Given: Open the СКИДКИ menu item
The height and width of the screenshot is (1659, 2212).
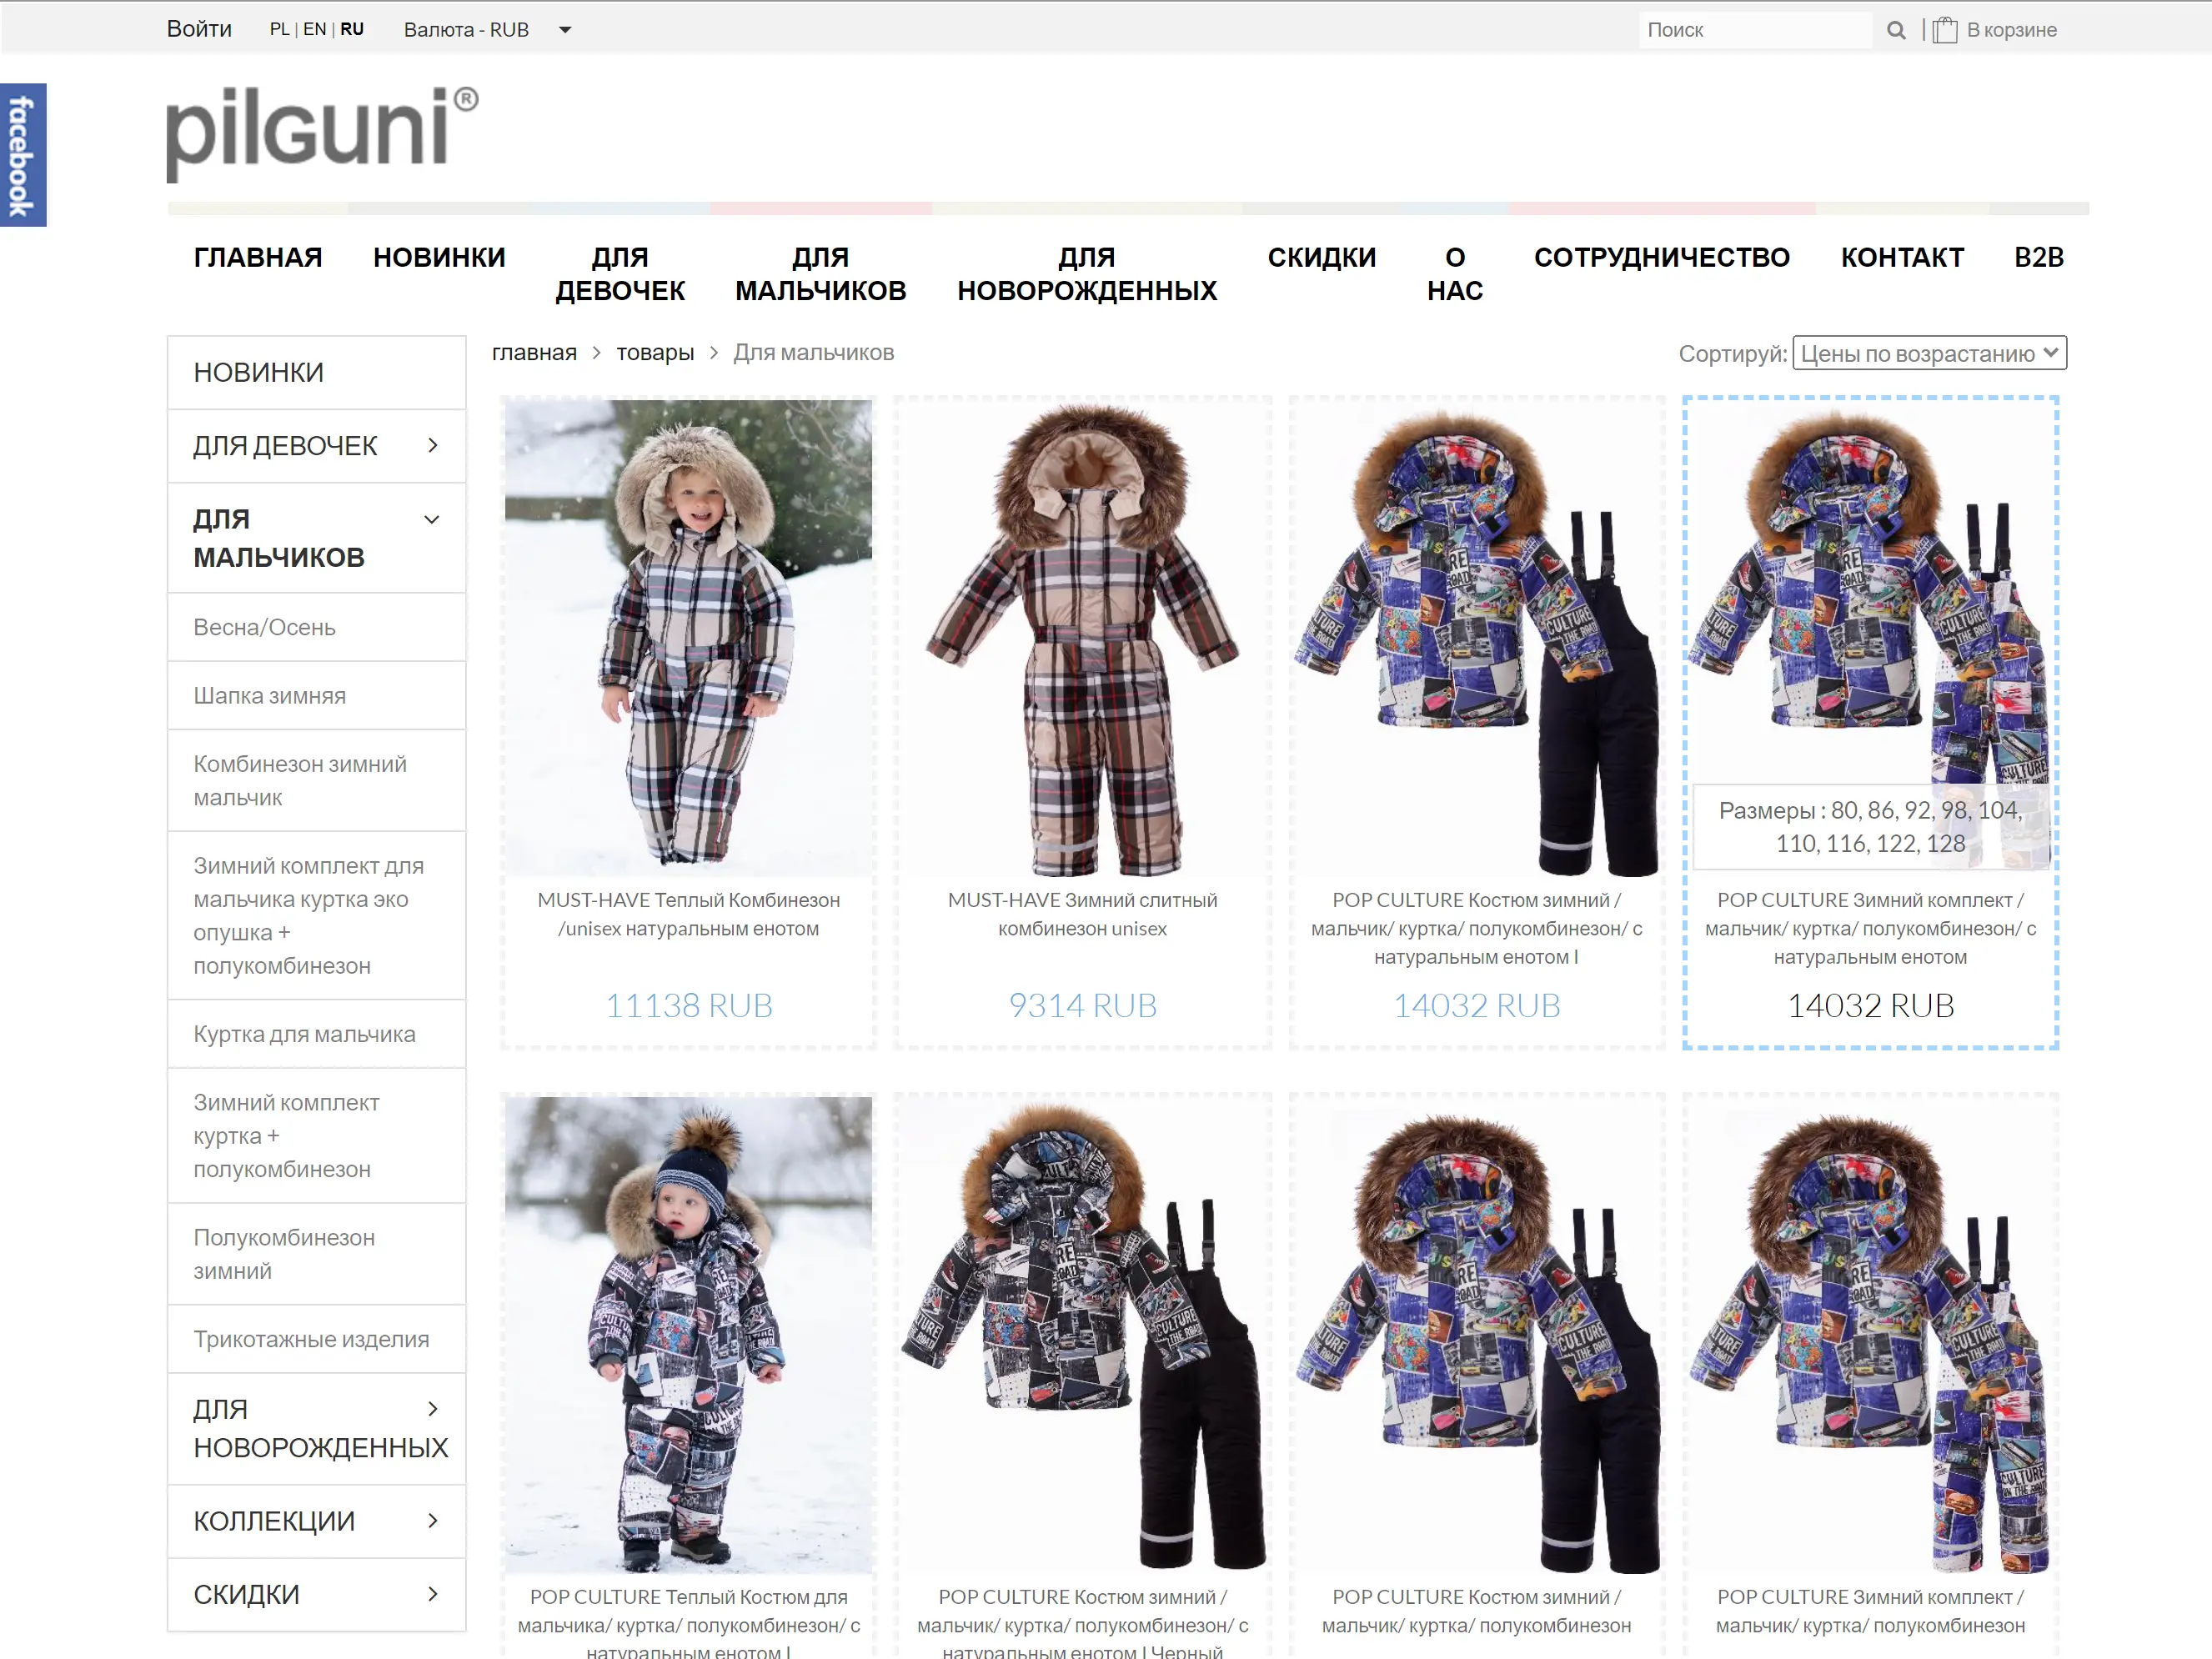Looking at the screenshot, I should 1323,257.
